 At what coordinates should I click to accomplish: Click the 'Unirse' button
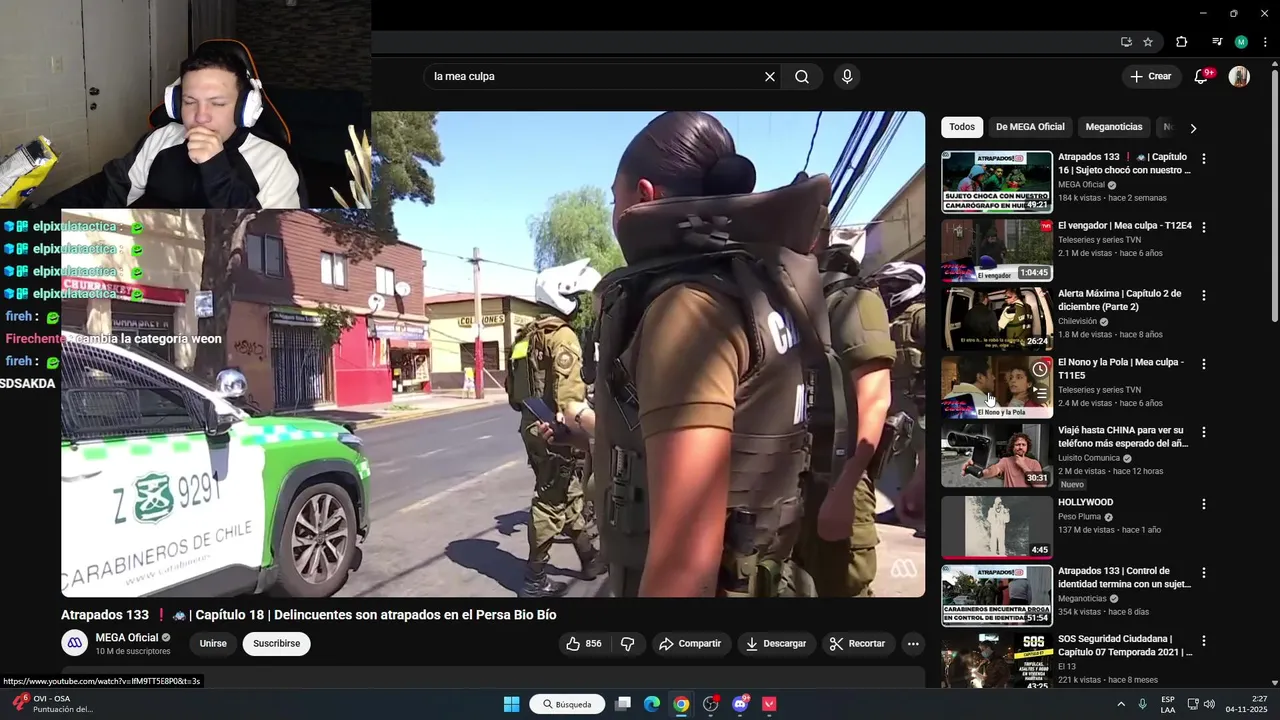tap(213, 643)
